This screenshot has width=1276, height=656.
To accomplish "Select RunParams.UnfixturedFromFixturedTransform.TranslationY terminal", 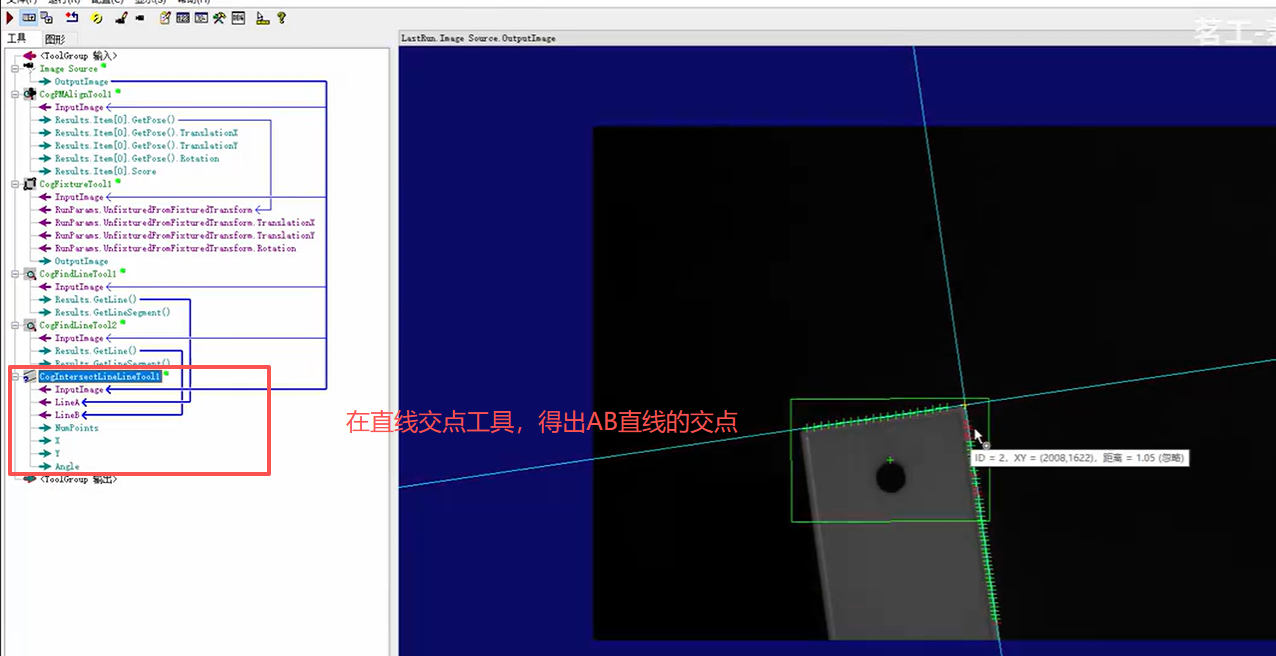I will [x=185, y=236].
